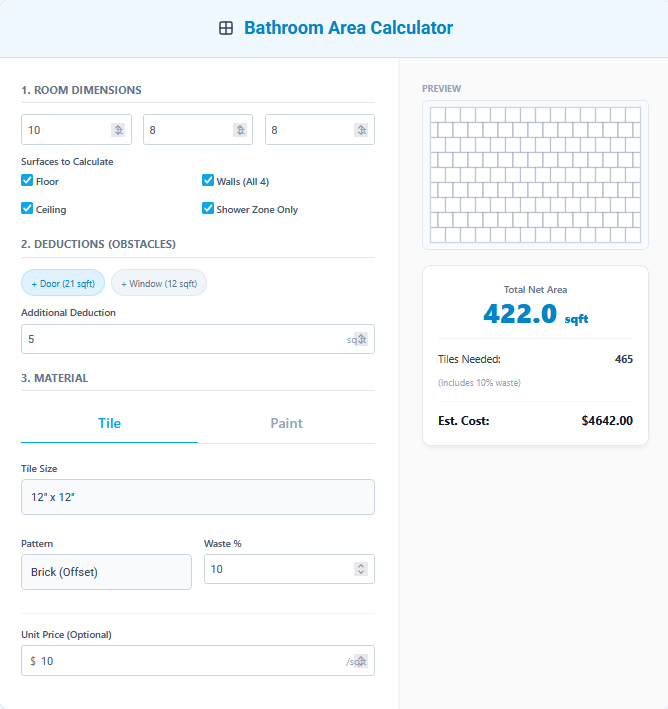Click the 'Waste %' field label
The height and width of the screenshot is (709, 668).
(x=223, y=544)
